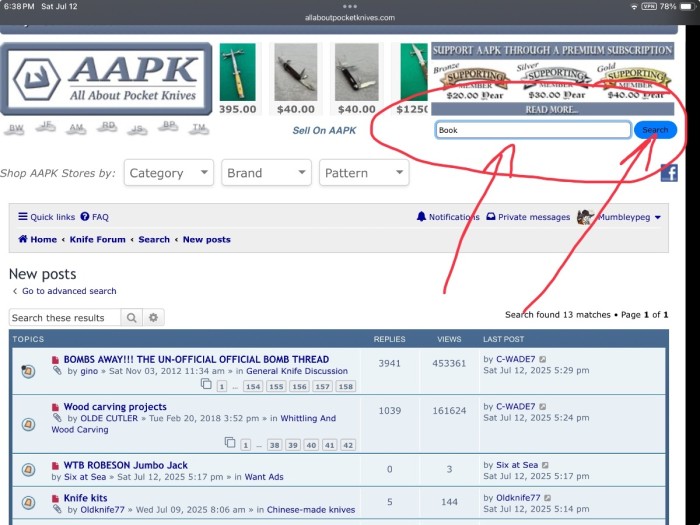The height and width of the screenshot is (525, 700).
Task: Expand the Brand dropdown
Action: [267, 173]
